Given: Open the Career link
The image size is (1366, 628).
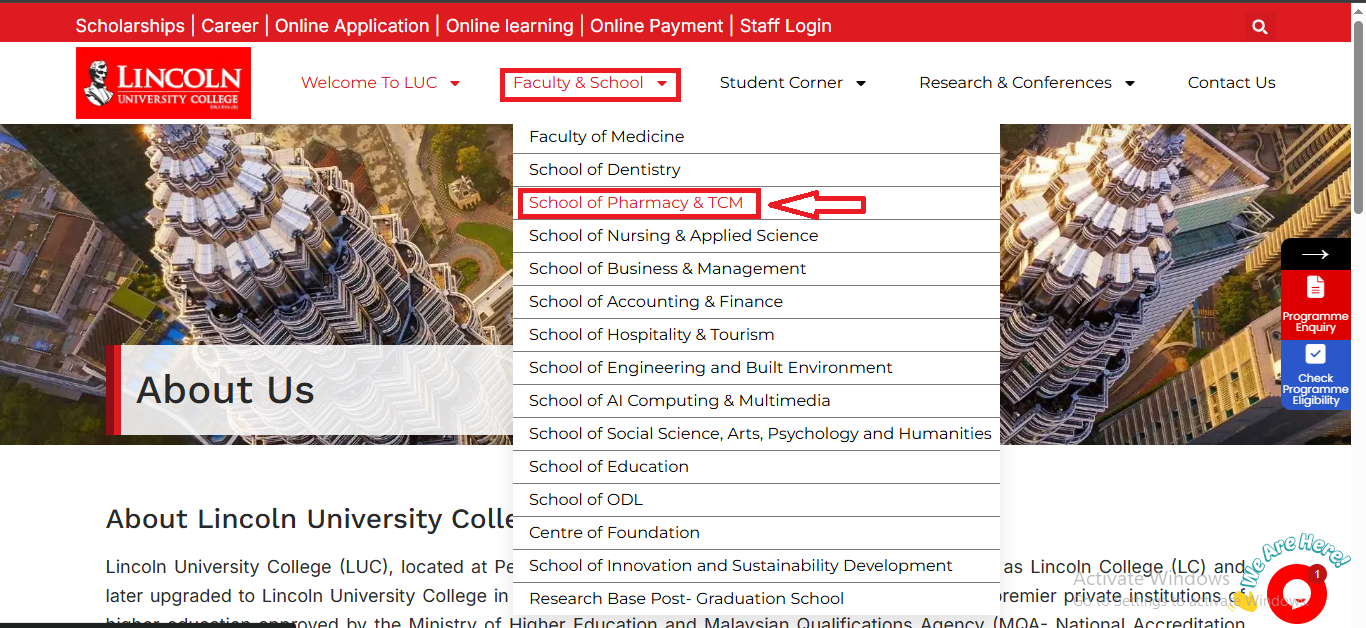Looking at the screenshot, I should pyautogui.click(x=230, y=26).
